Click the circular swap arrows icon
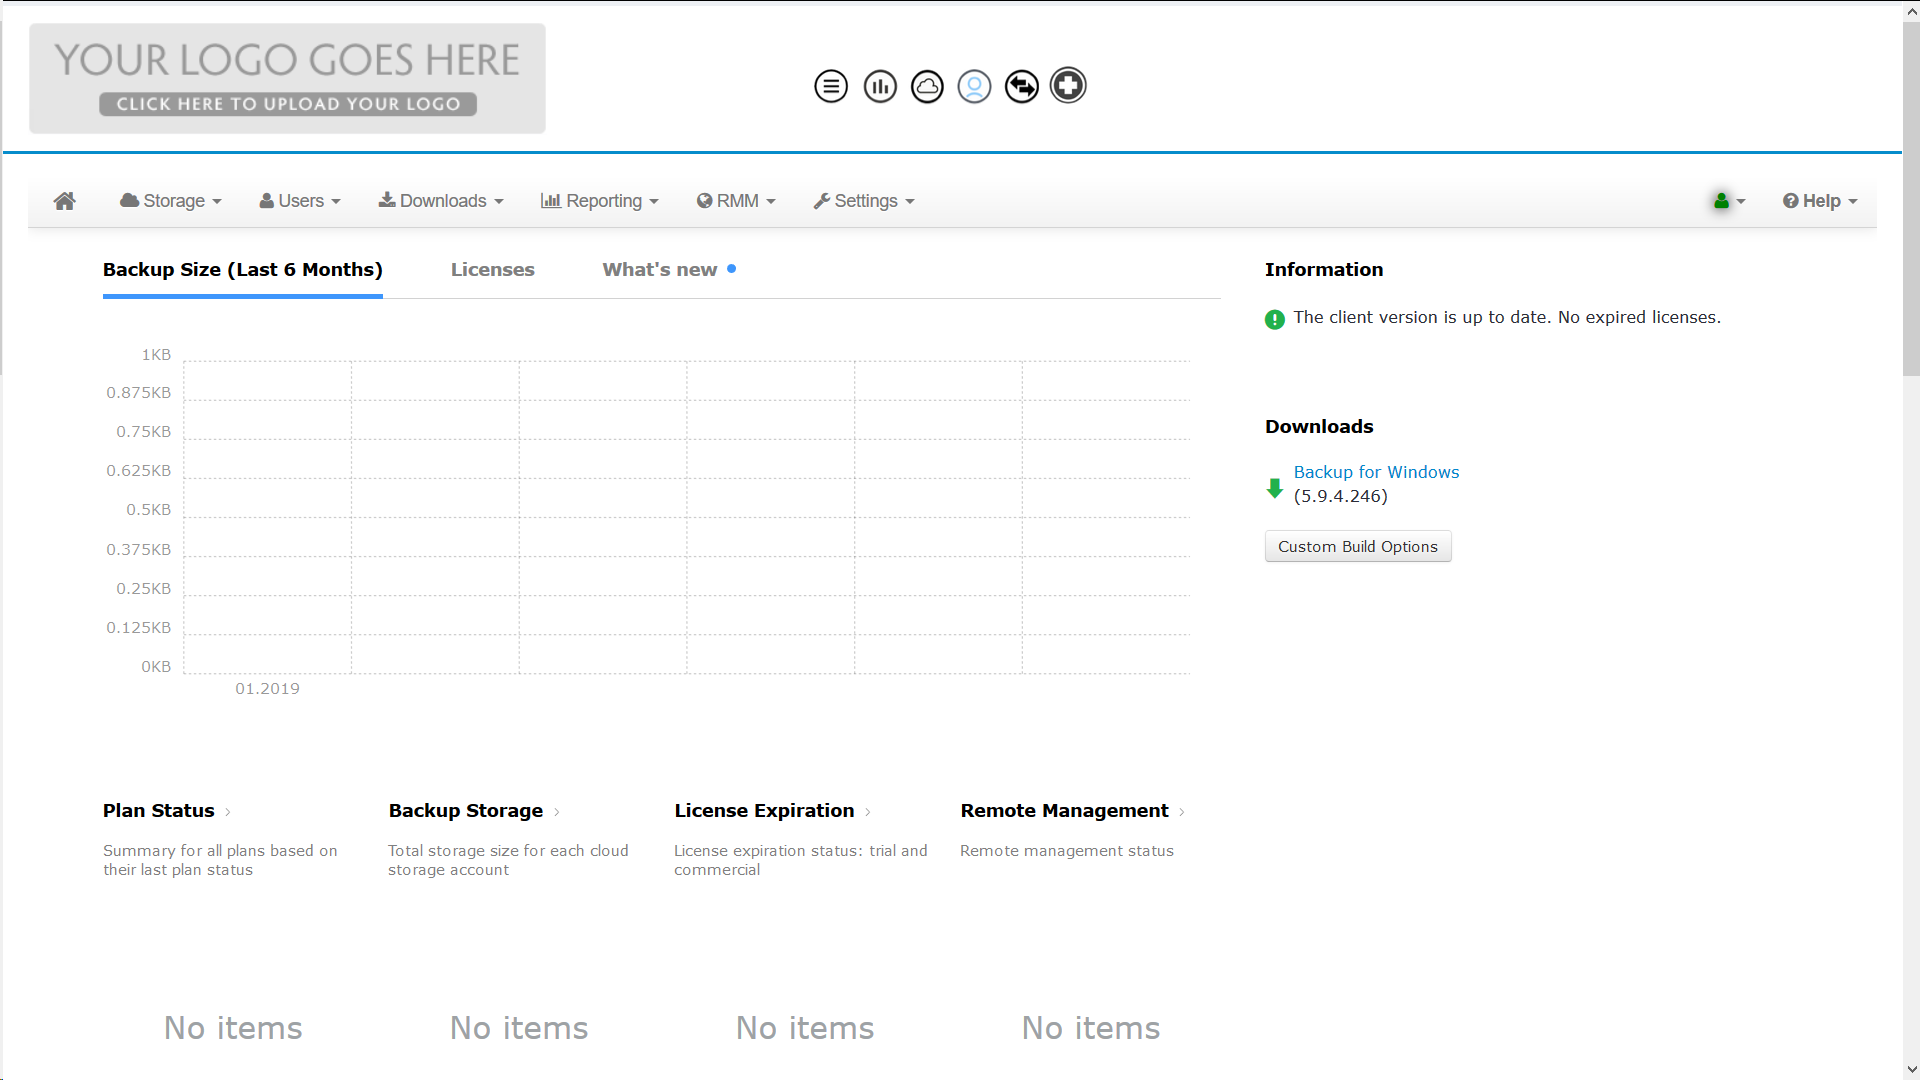This screenshot has width=1920, height=1080. (x=1021, y=86)
